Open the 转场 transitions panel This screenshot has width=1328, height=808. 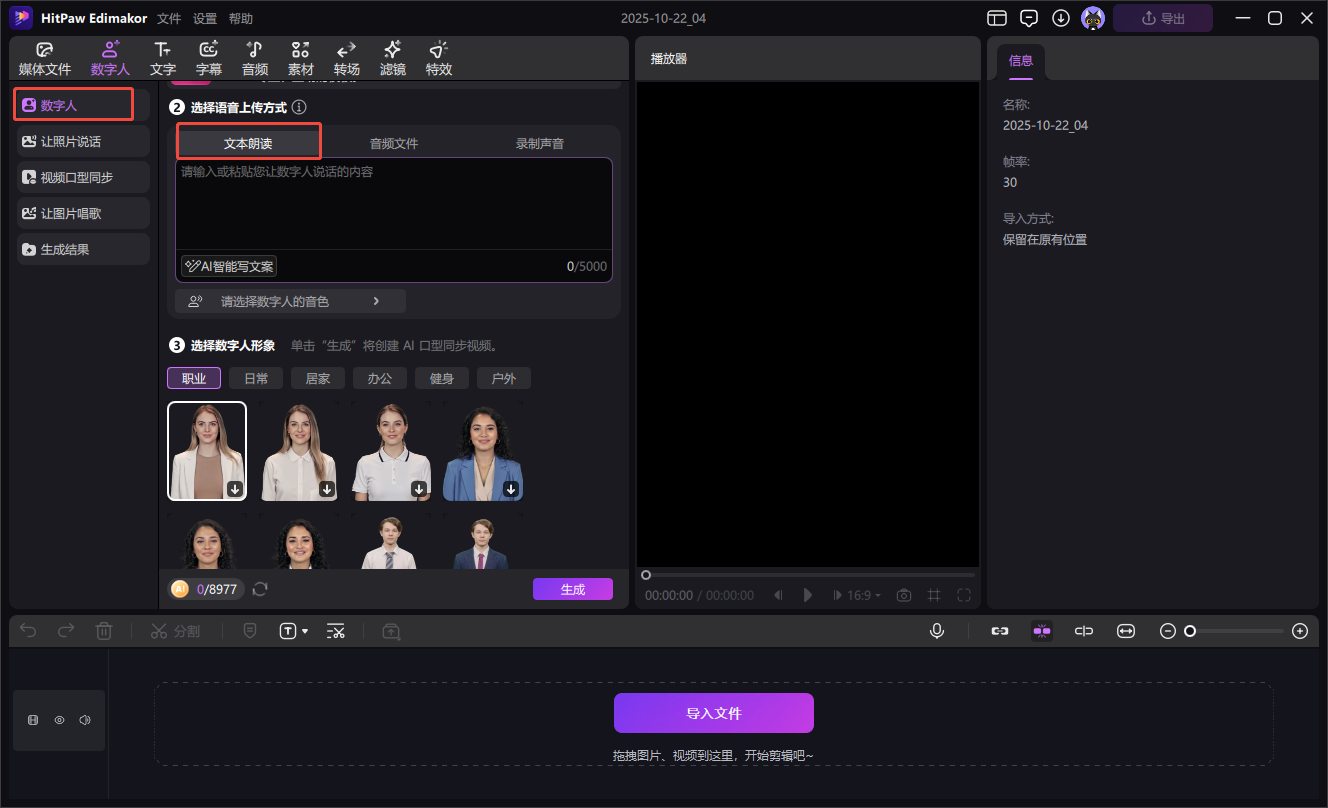click(x=346, y=57)
